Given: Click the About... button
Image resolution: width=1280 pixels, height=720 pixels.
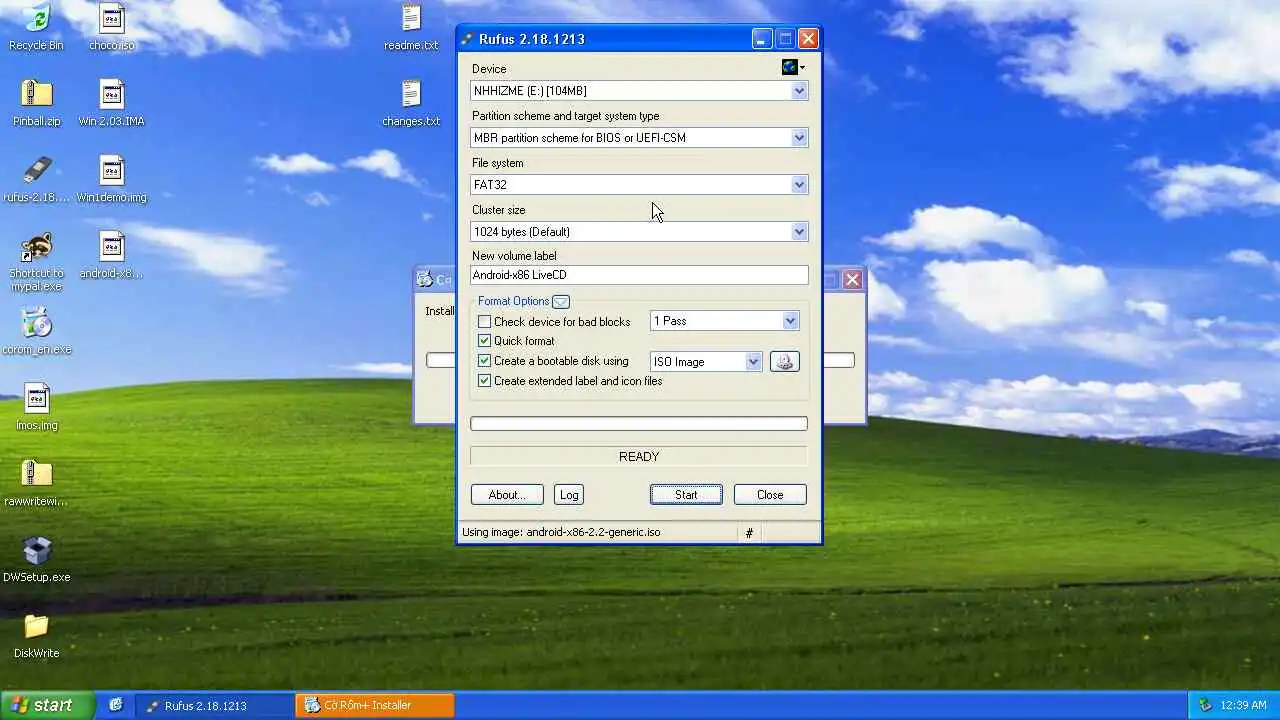Looking at the screenshot, I should point(507,495).
